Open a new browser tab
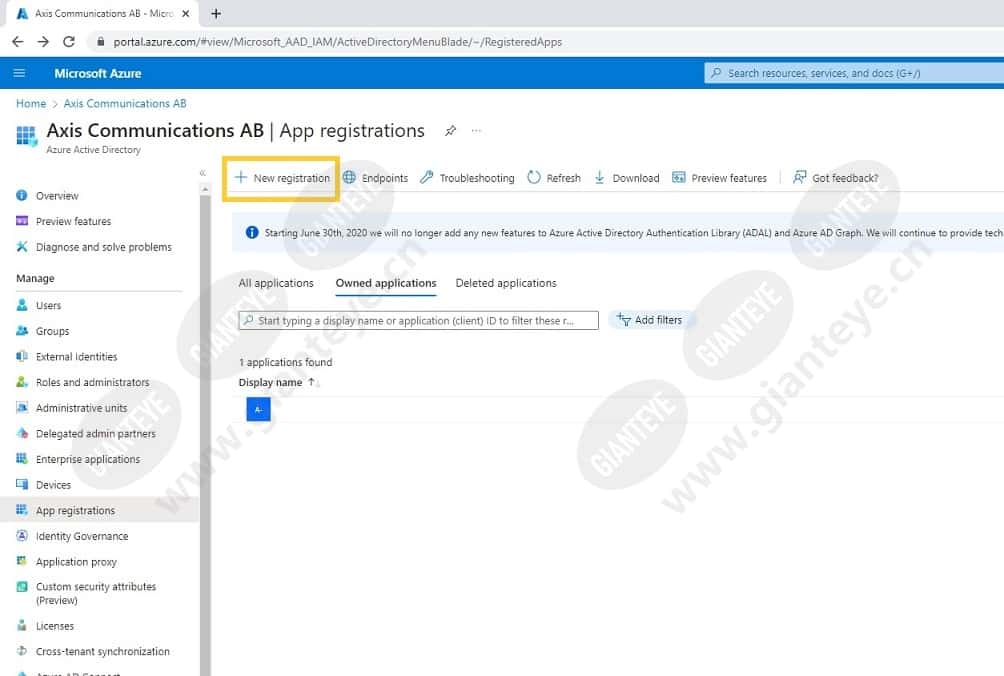This screenshot has height=676, width=1004. [216, 13]
